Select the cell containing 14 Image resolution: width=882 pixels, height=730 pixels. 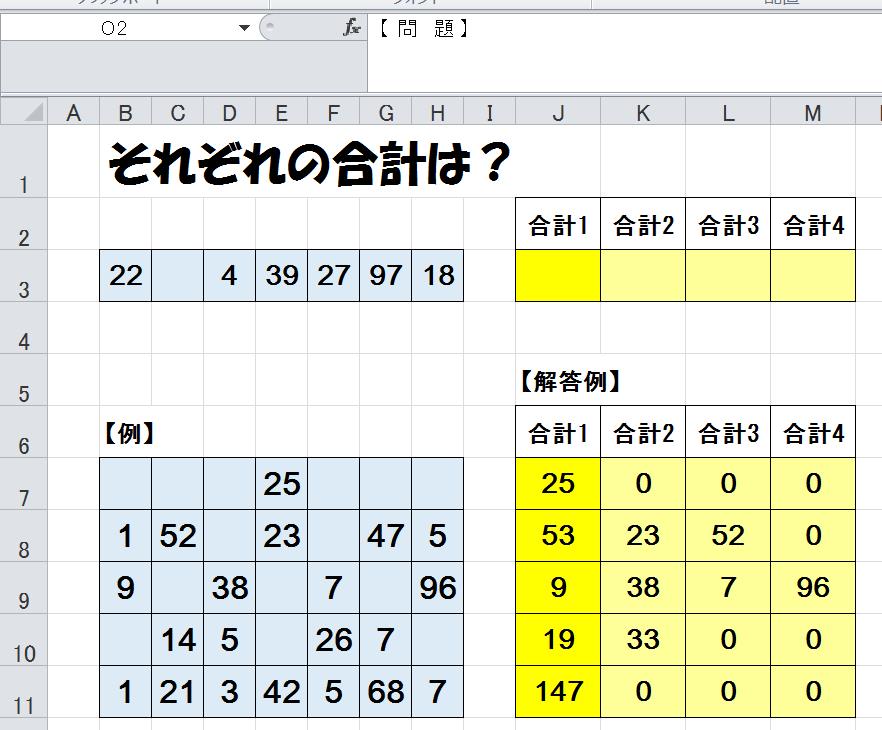click(x=178, y=640)
